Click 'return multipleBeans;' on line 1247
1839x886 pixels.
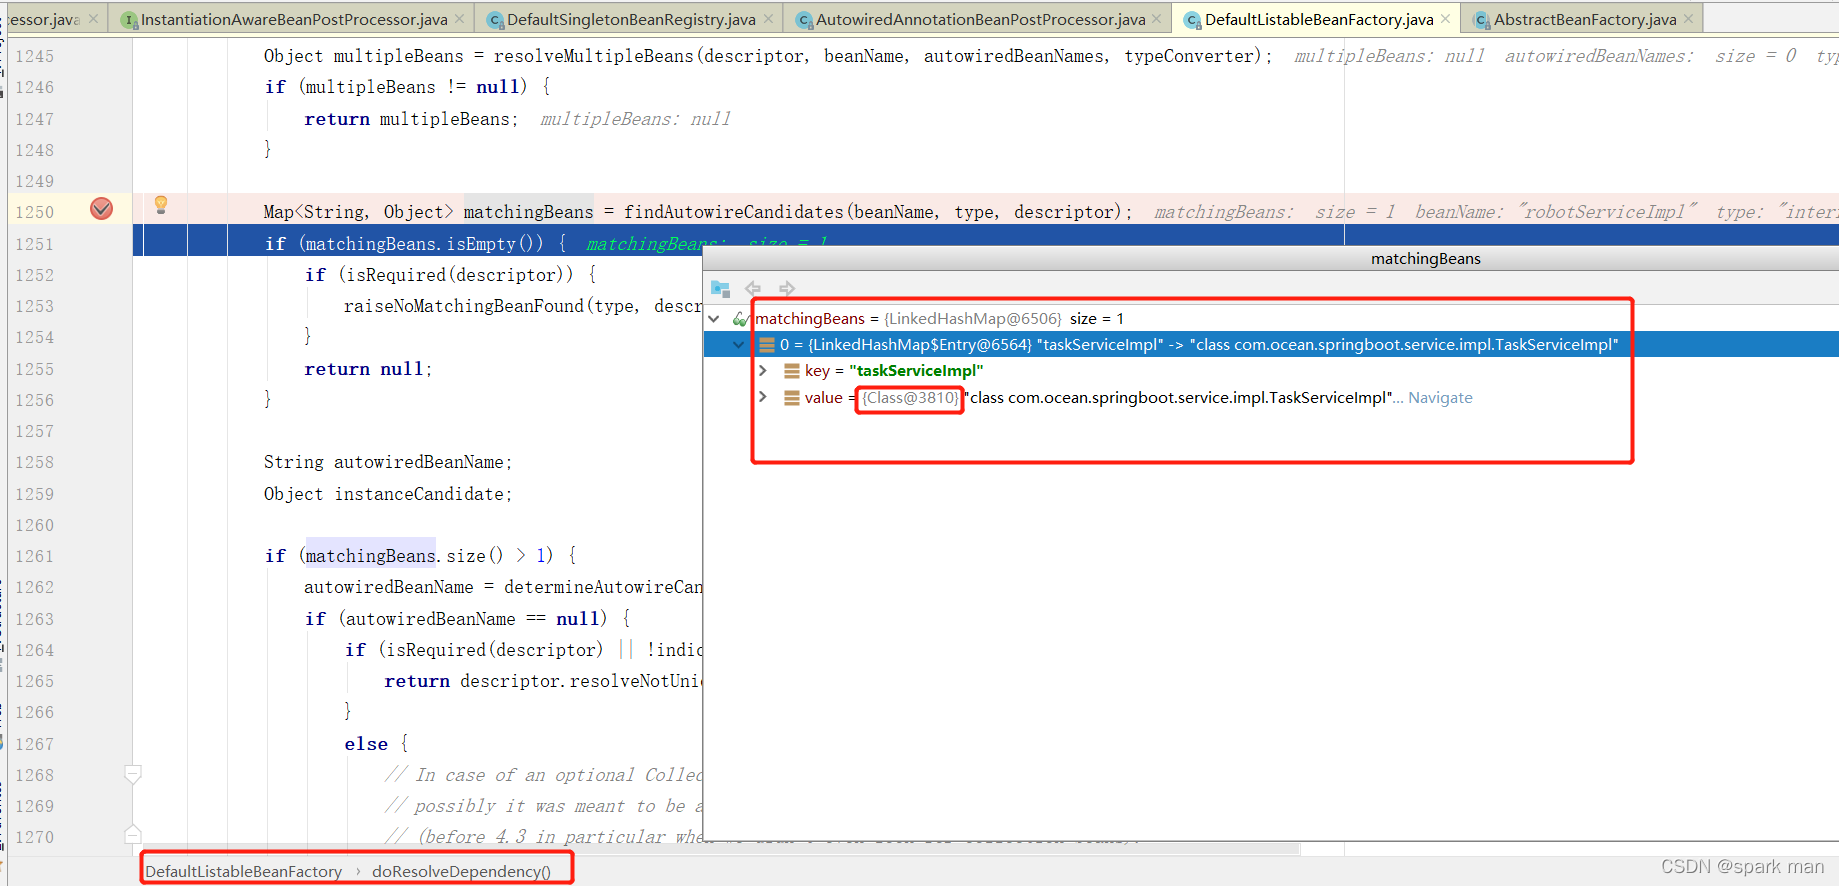[411, 119]
